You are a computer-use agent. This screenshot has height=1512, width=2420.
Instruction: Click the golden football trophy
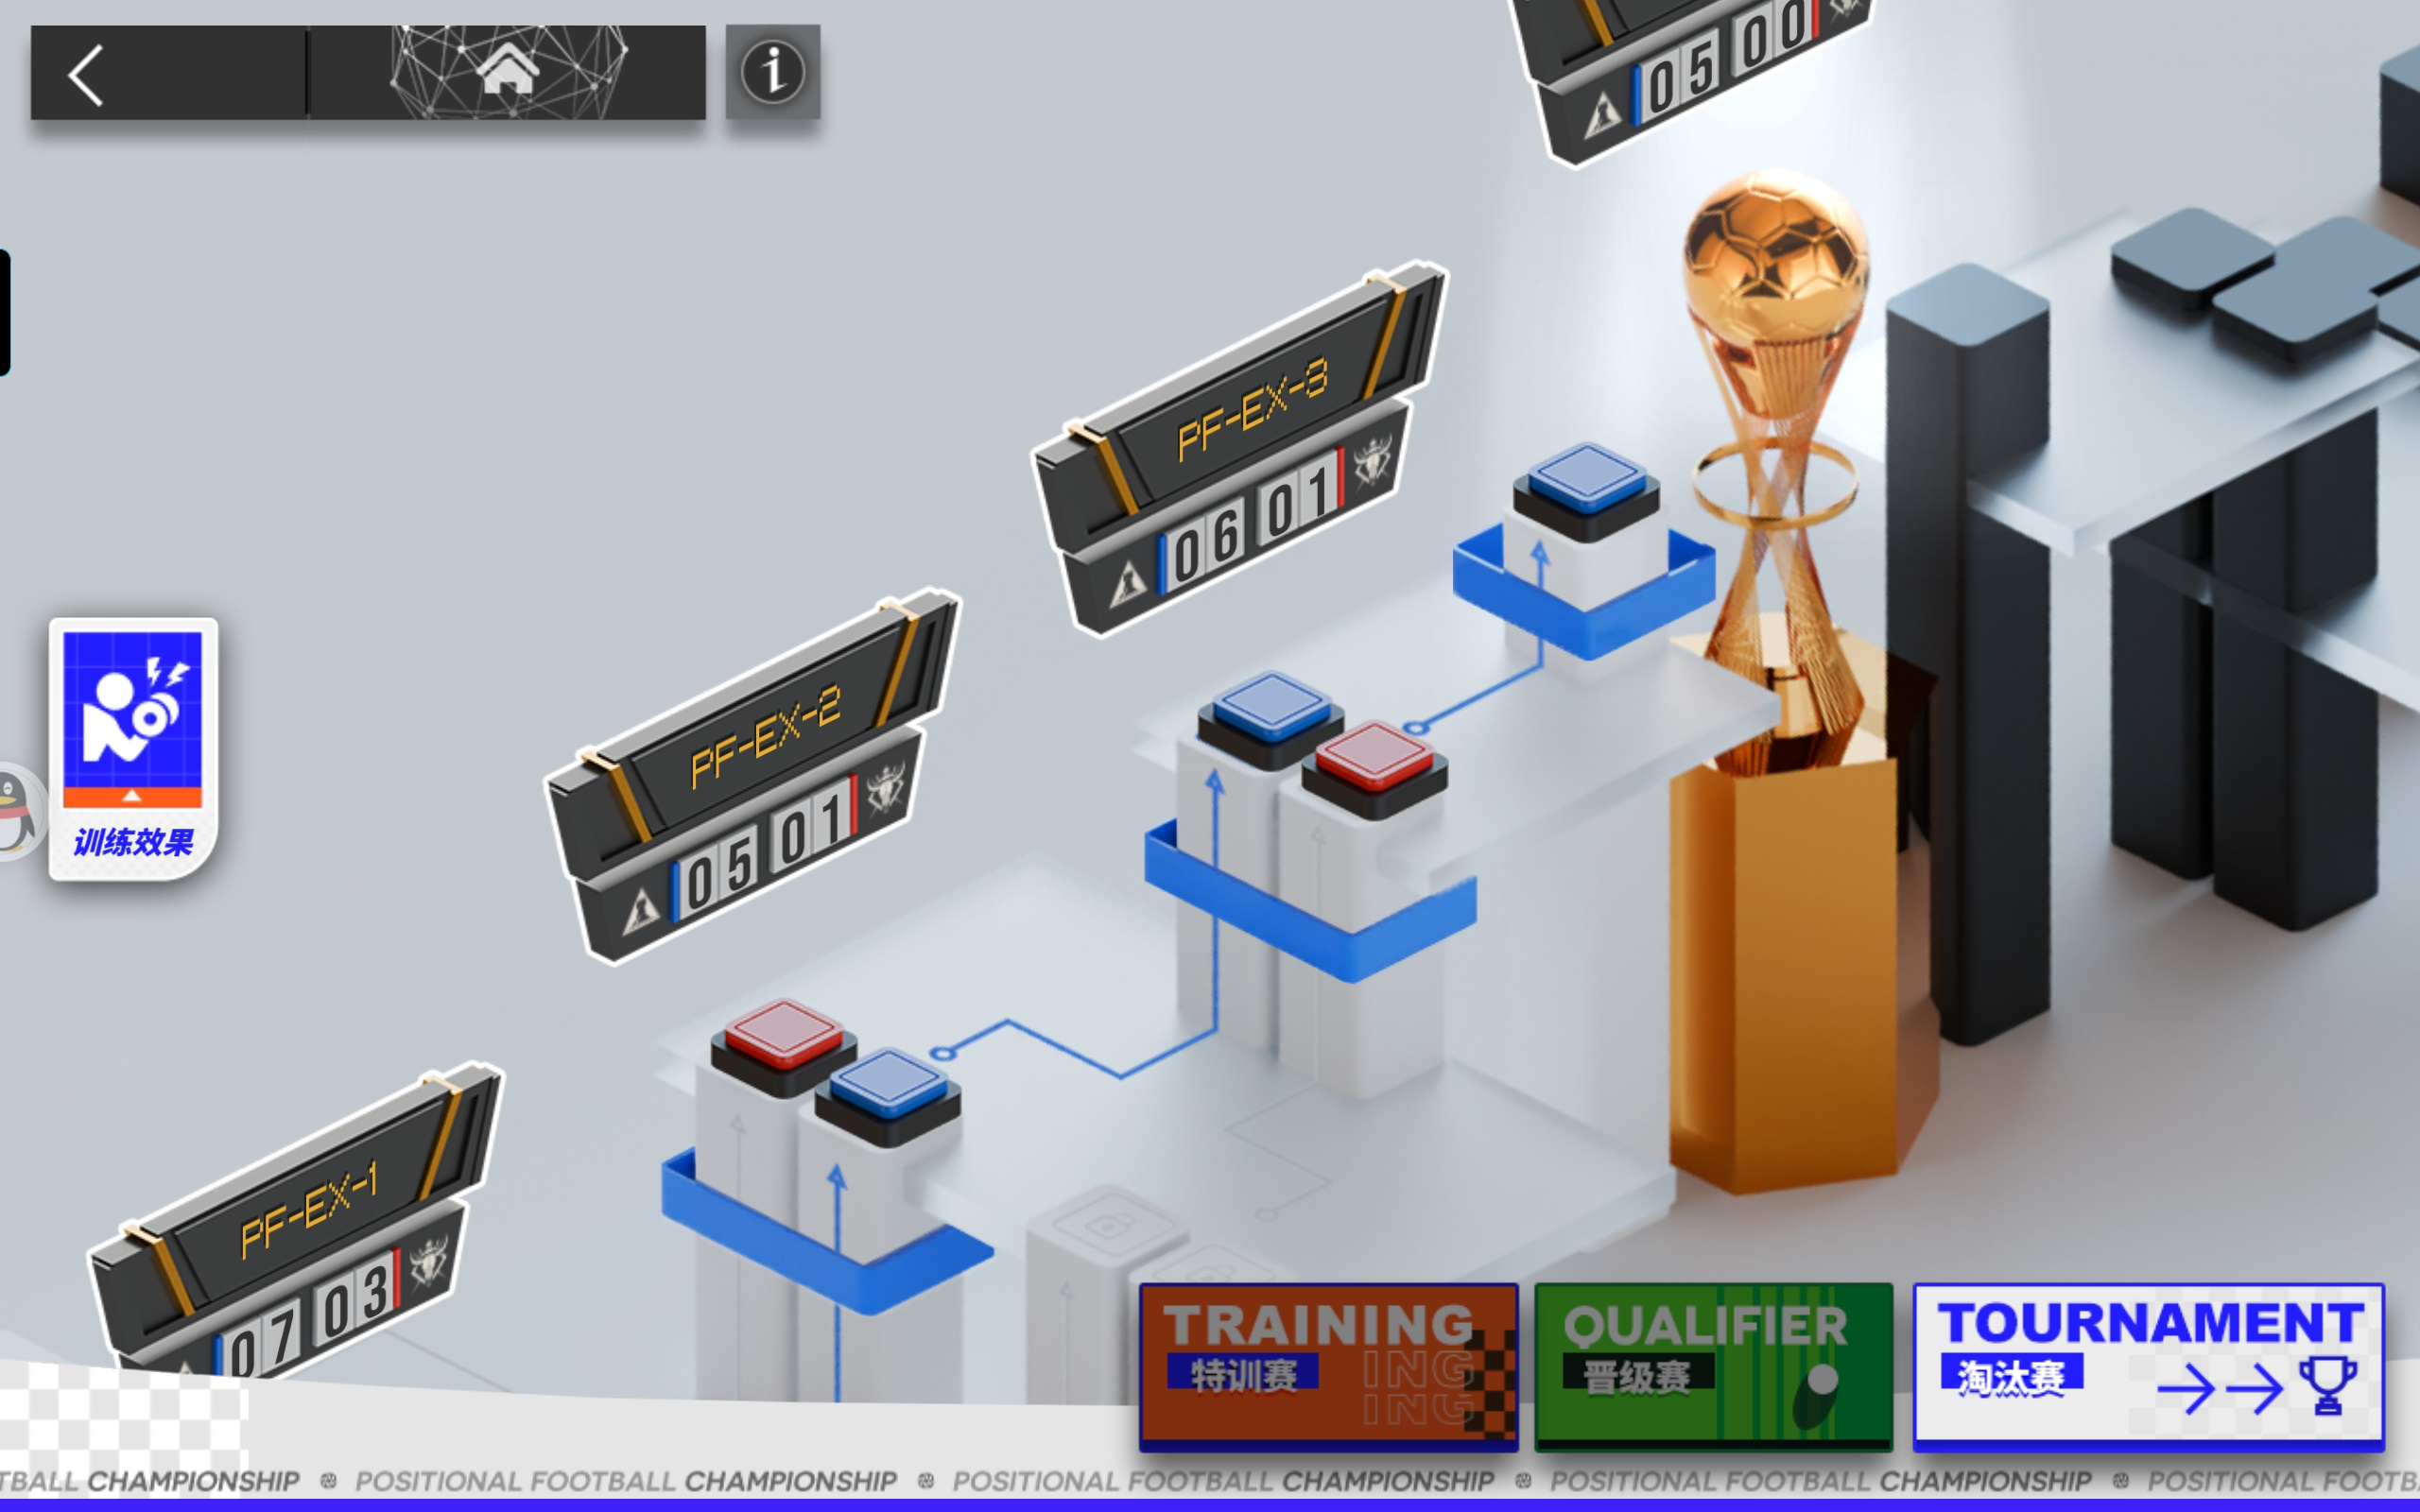click(1776, 470)
